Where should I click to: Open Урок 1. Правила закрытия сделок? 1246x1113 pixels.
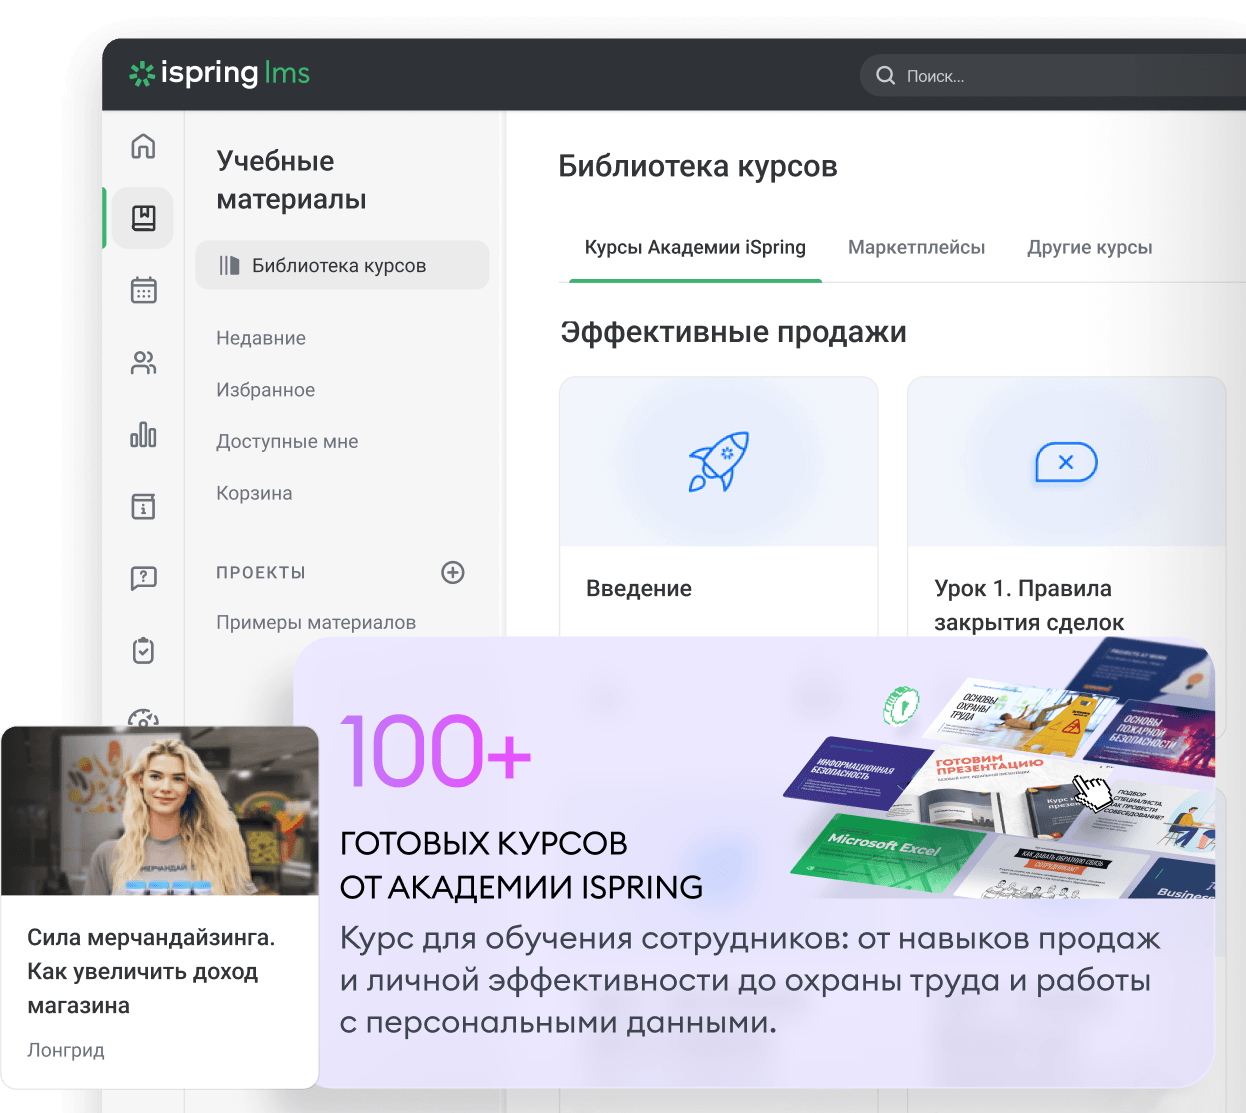pos(1066,506)
